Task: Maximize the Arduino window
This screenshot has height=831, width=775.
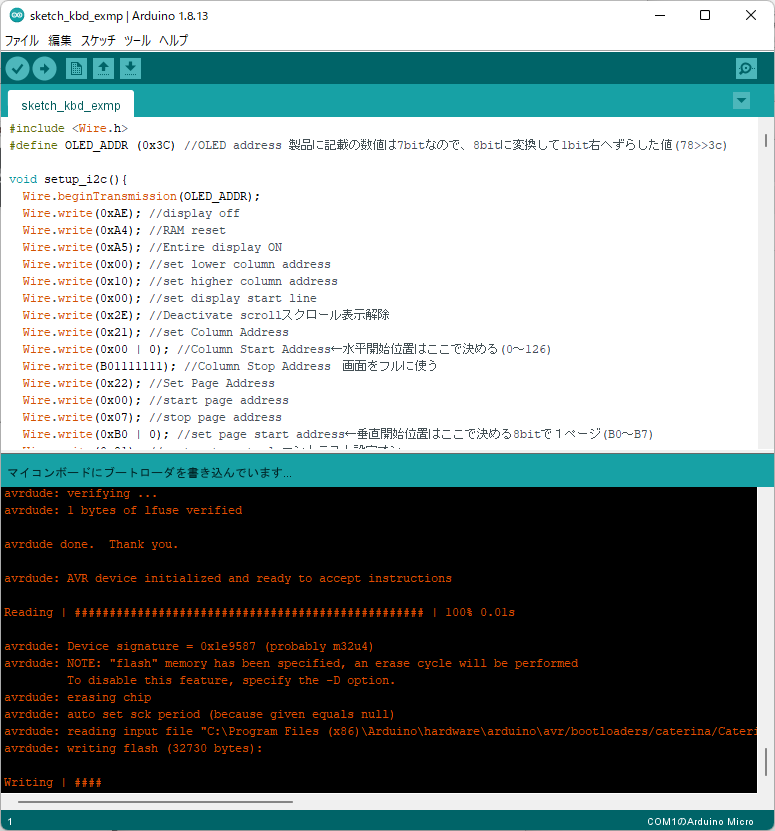Action: [705, 16]
